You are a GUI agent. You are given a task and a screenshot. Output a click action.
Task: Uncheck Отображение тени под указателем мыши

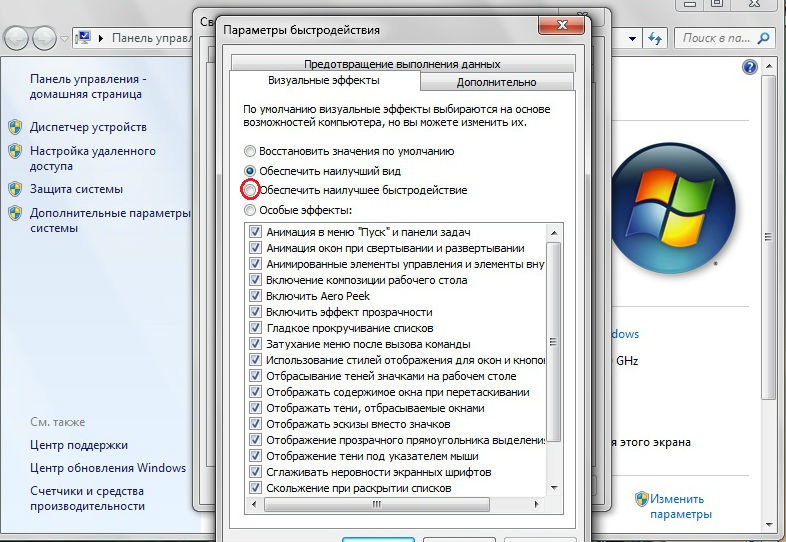255,456
